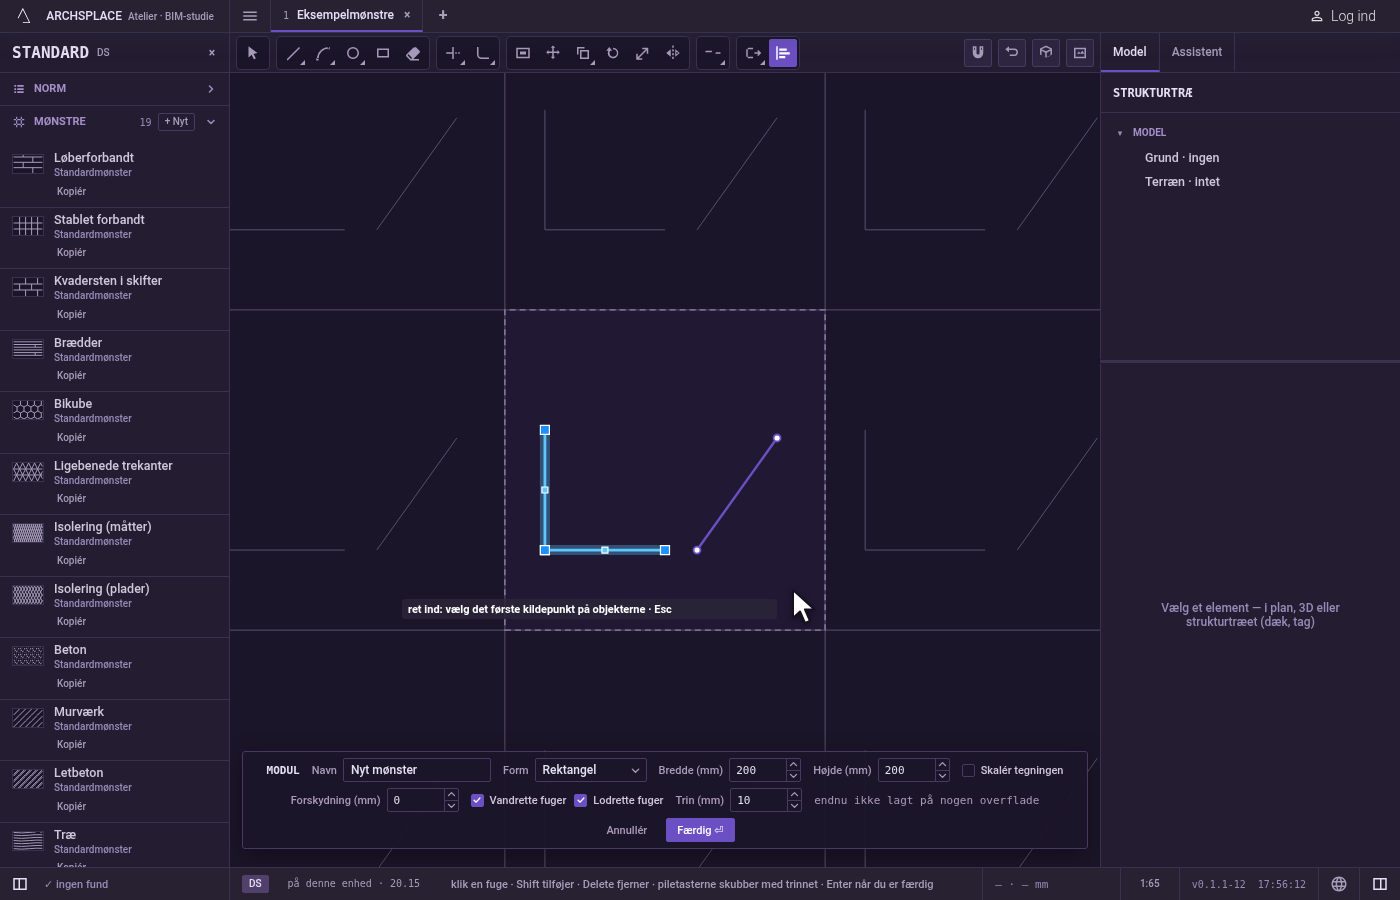Viewport: 1400px width, 900px height.
Task: Click Annullér to cancel module
Action: [627, 830]
